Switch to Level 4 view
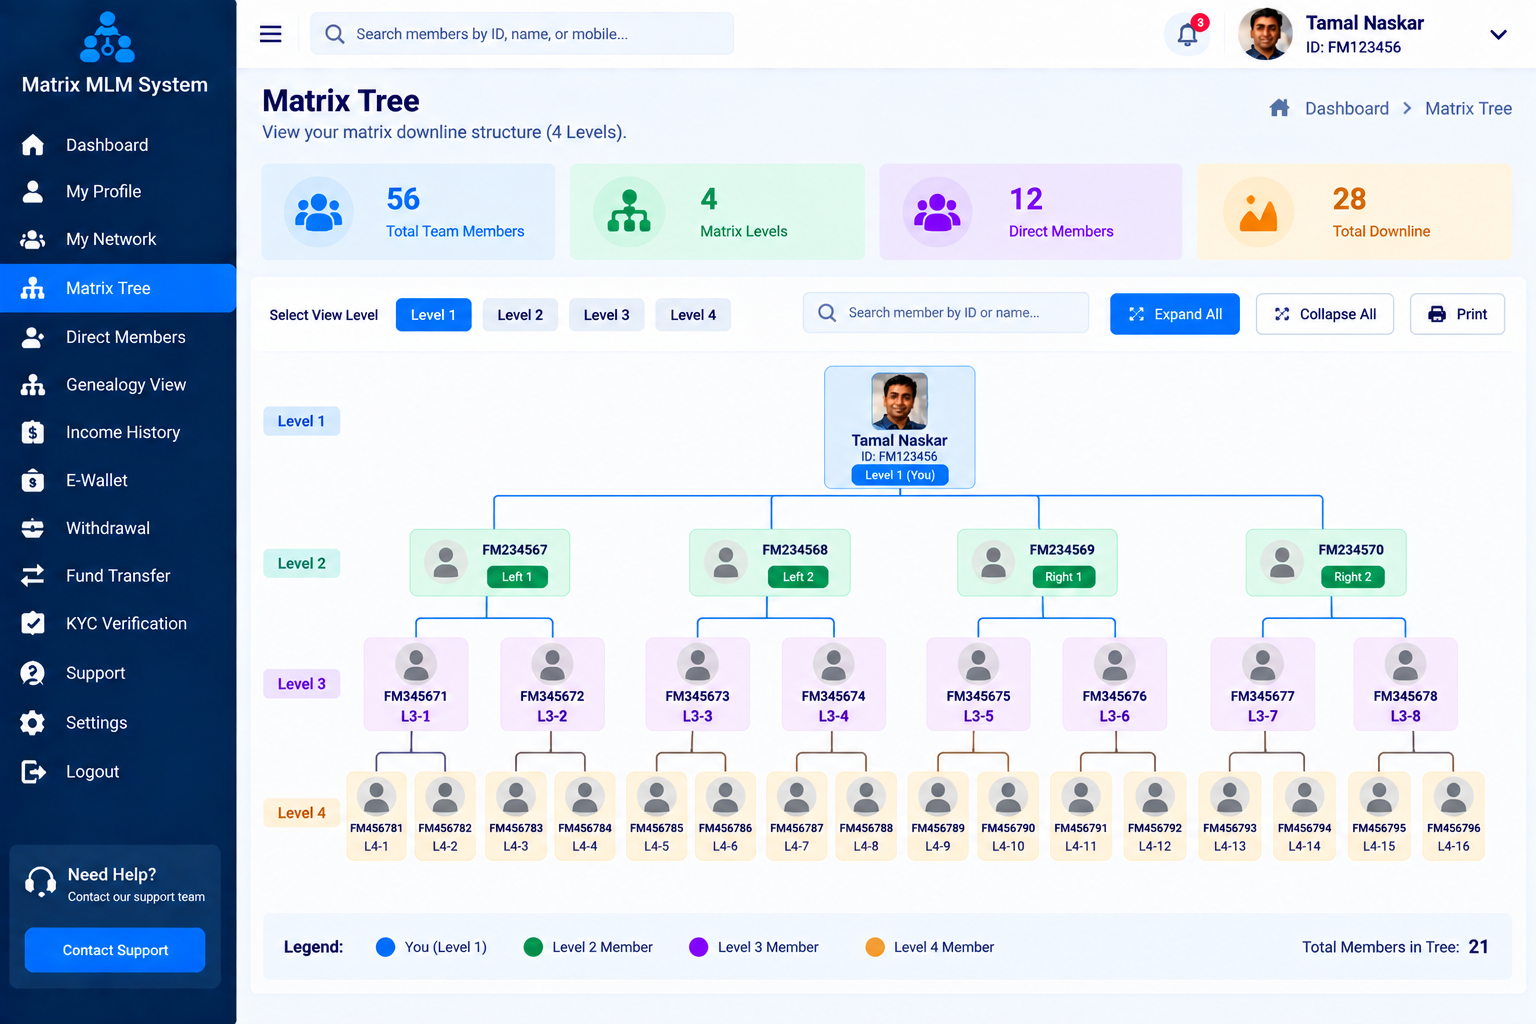 click(693, 315)
